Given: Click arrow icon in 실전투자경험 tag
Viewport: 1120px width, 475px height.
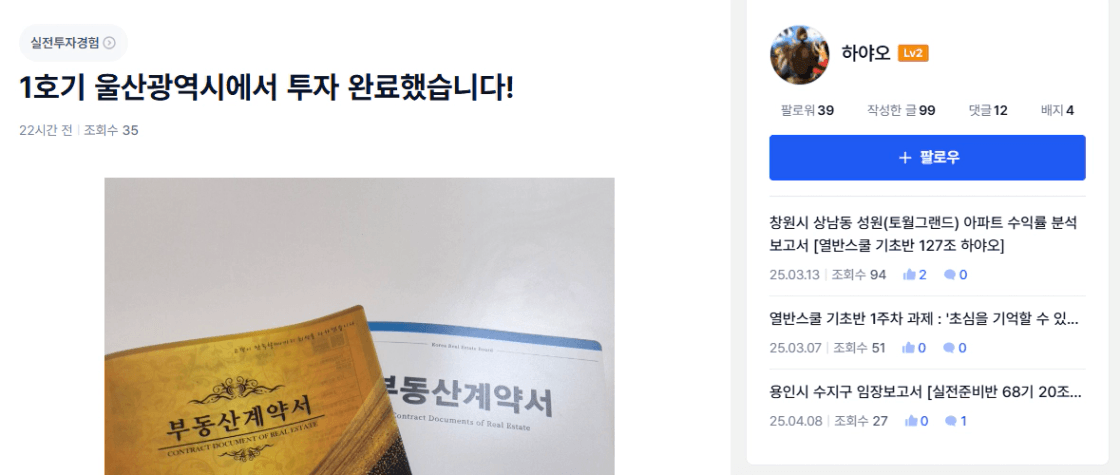Looking at the screenshot, I should click(x=109, y=43).
